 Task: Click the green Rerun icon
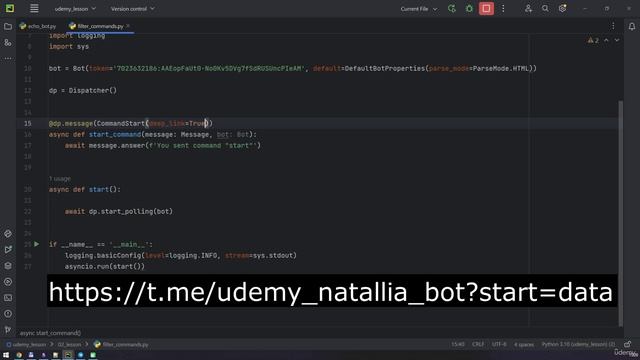452,9
